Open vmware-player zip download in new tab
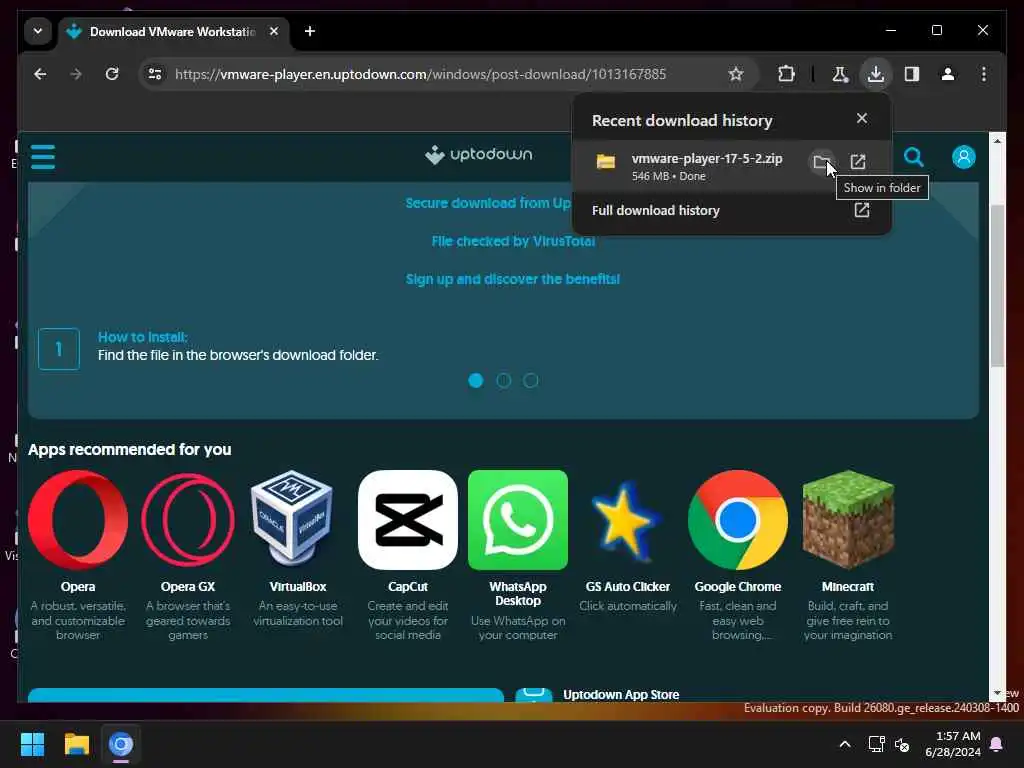Viewport: 1024px width, 768px height. [x=857, y=161]
